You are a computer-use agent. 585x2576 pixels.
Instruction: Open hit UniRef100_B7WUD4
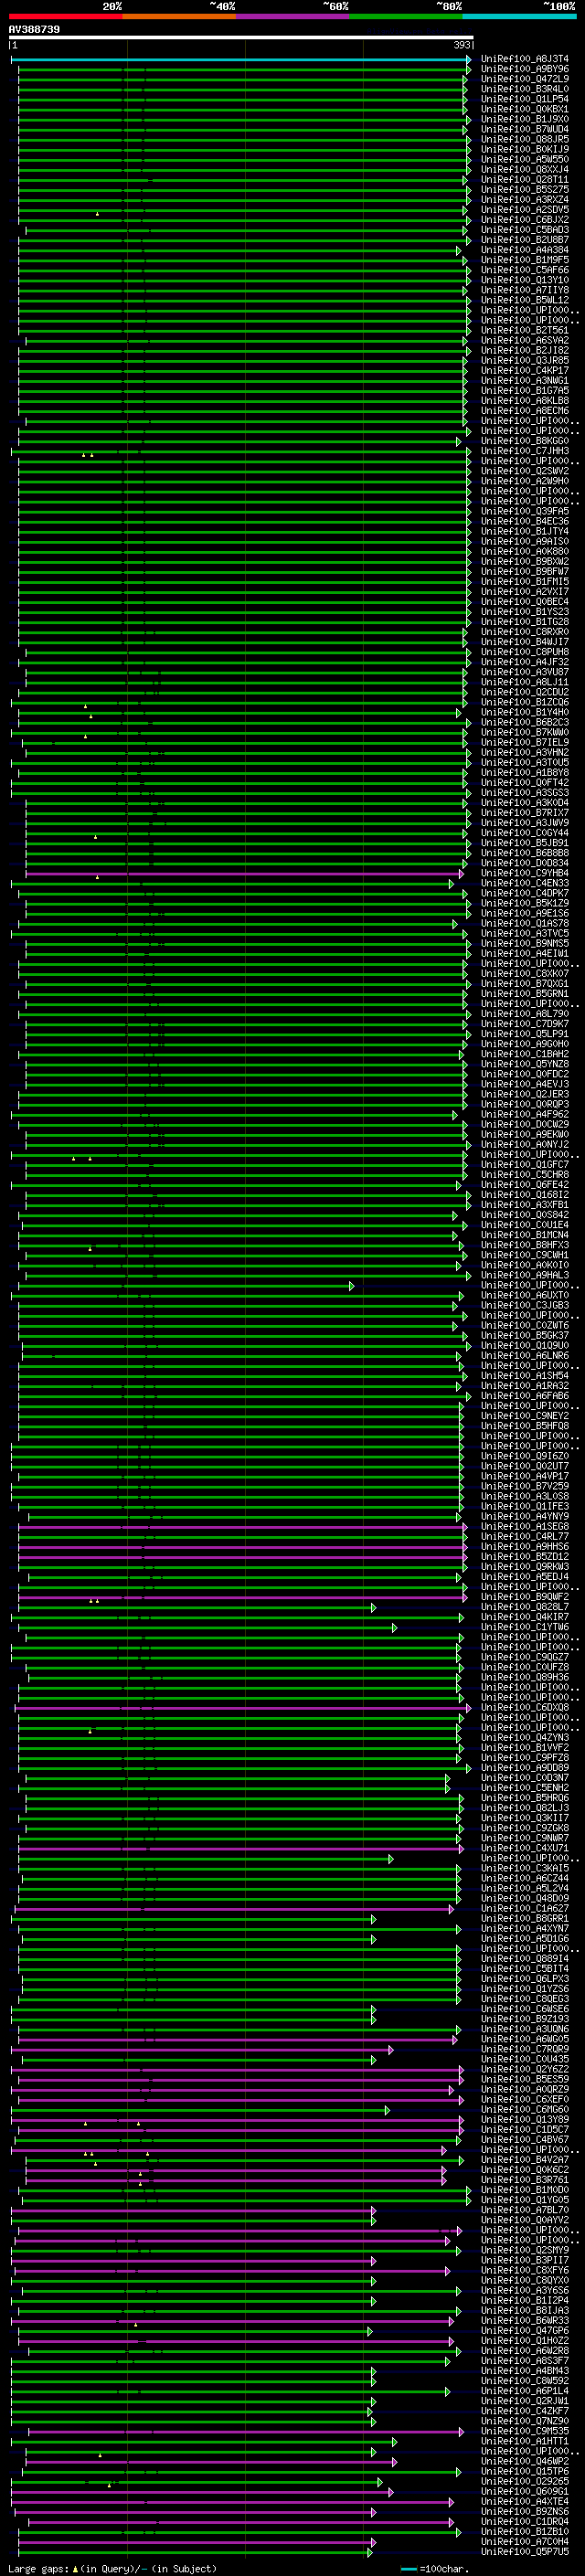525,129
